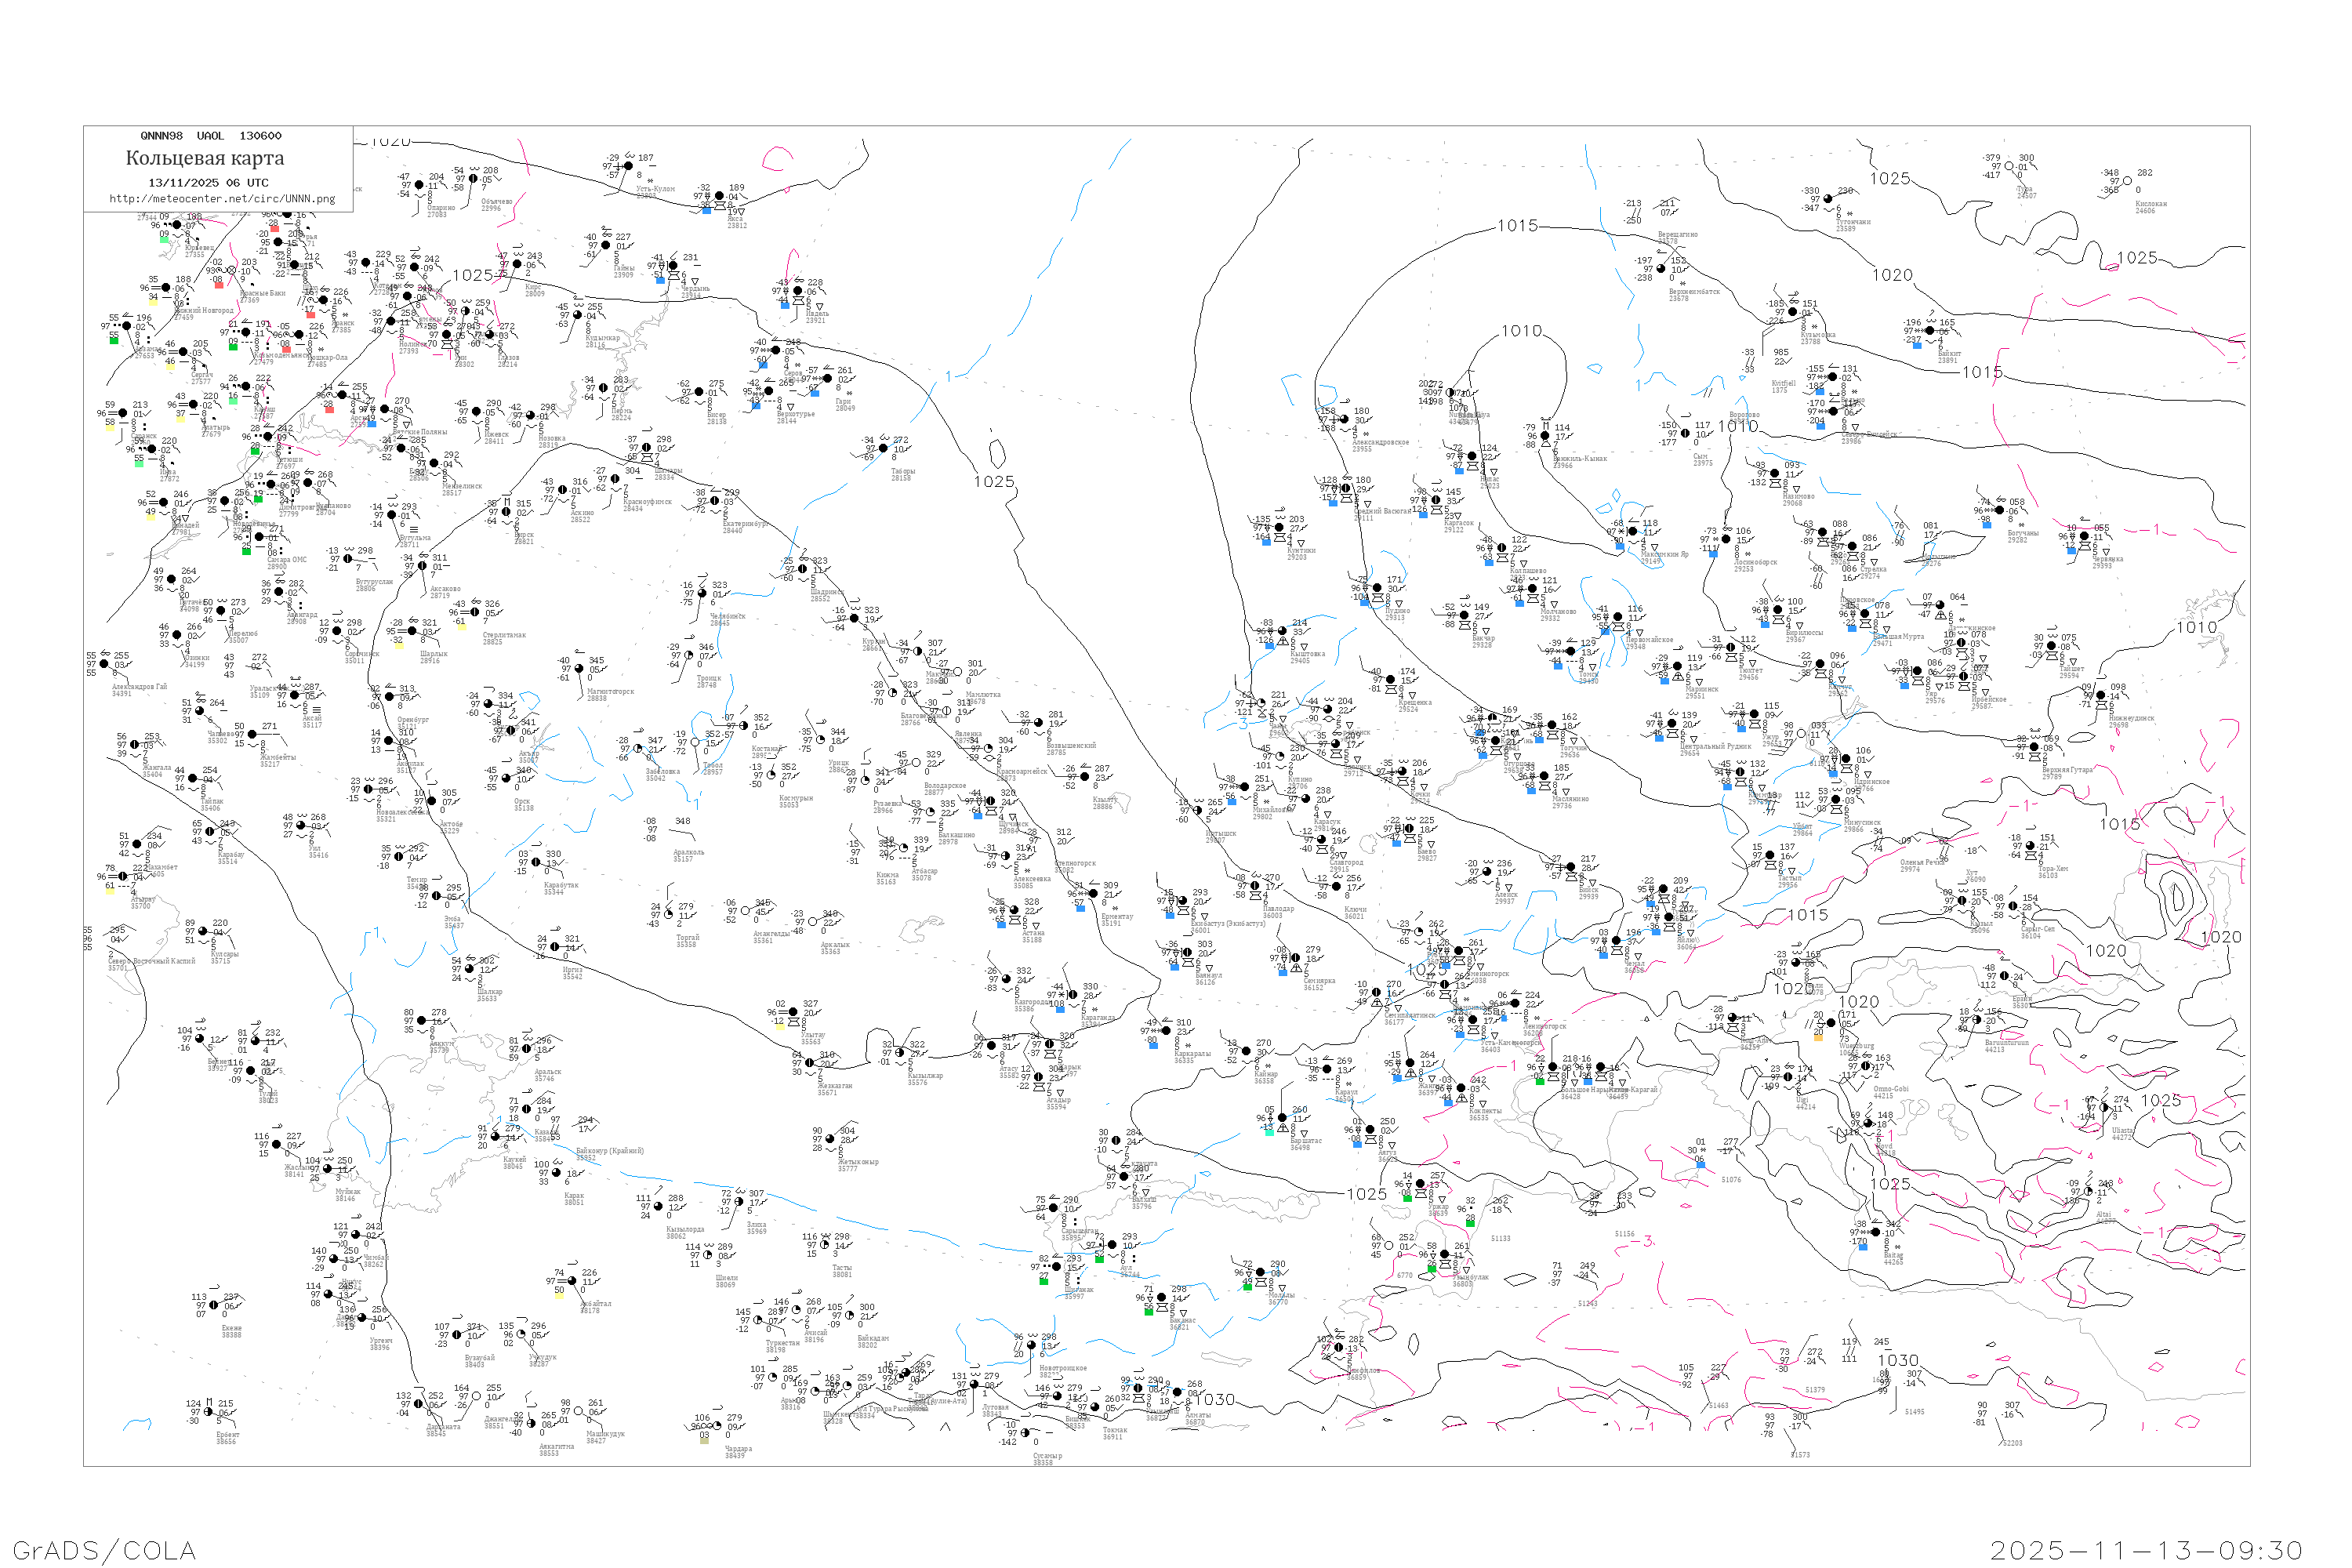The width and height of the screenshot is (2352, 1568).
Task: Click the 2025-11-13-09:30 timestamp footer
Action: (x=2146, y=1550)
